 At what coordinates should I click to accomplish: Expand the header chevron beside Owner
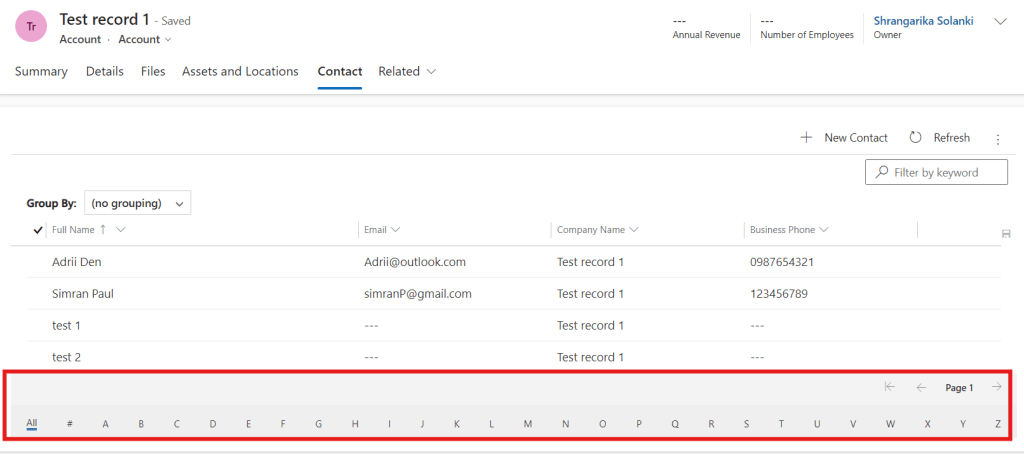(x=999, y=21)
